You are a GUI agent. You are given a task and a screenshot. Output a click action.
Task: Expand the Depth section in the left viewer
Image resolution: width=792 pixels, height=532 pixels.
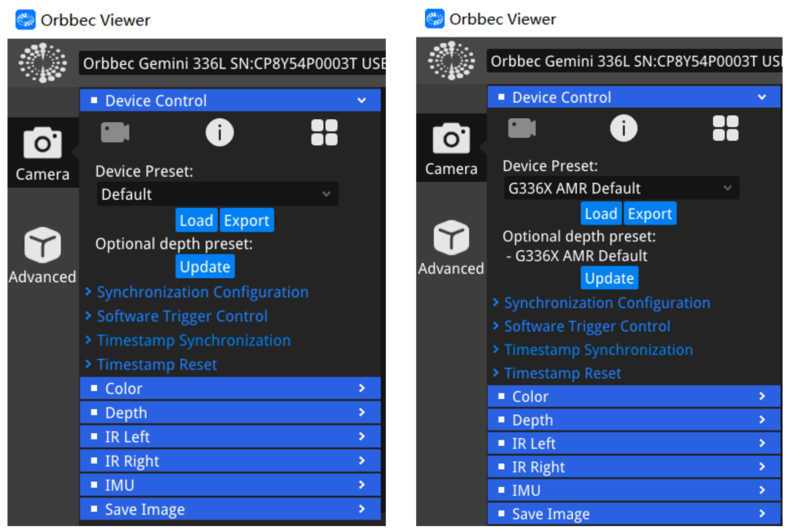click(x=230, y=413)
